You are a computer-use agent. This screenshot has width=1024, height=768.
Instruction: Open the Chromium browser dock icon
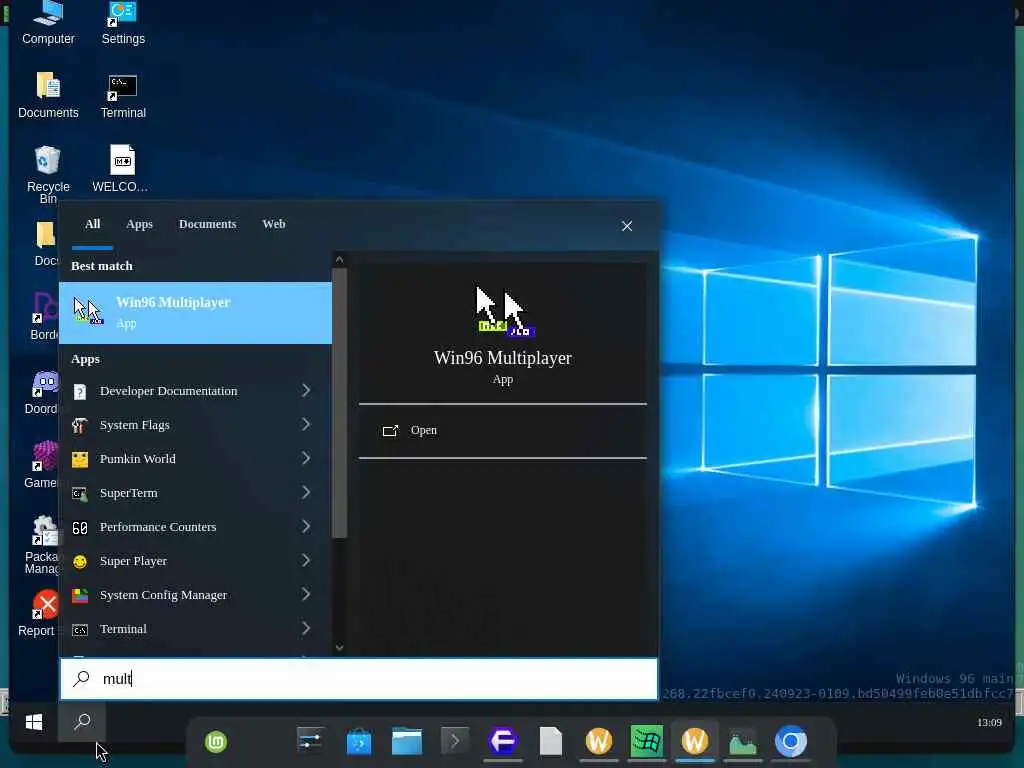pyautogui.click(x=791, y=741)
